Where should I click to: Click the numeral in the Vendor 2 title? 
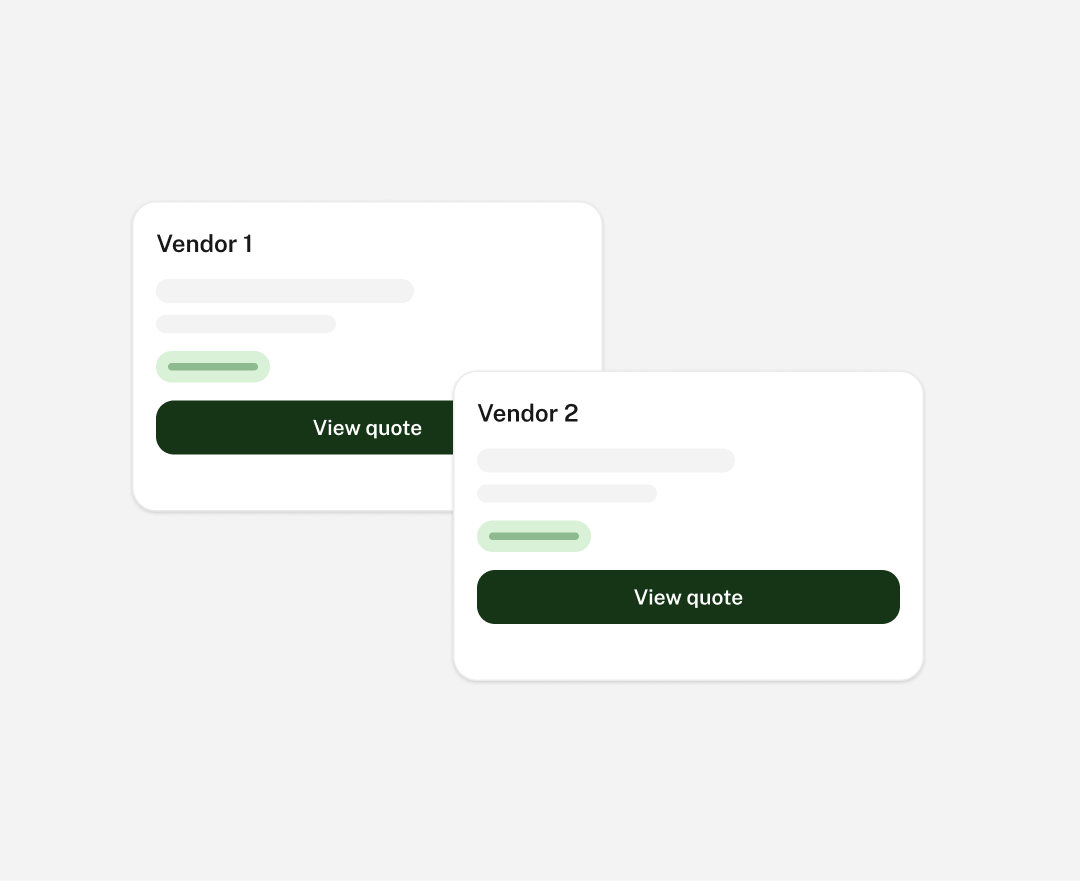tap(570, 413)
